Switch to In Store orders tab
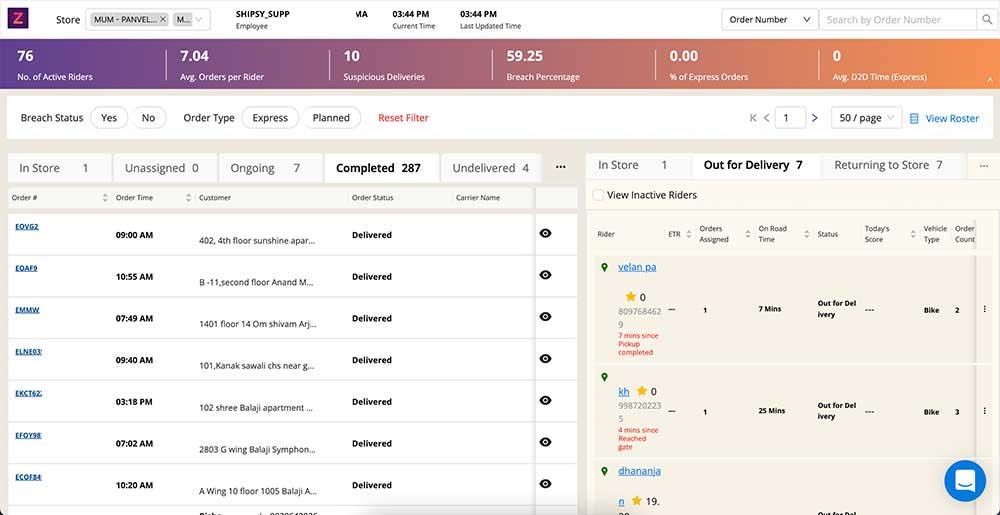 click(59, 168)
